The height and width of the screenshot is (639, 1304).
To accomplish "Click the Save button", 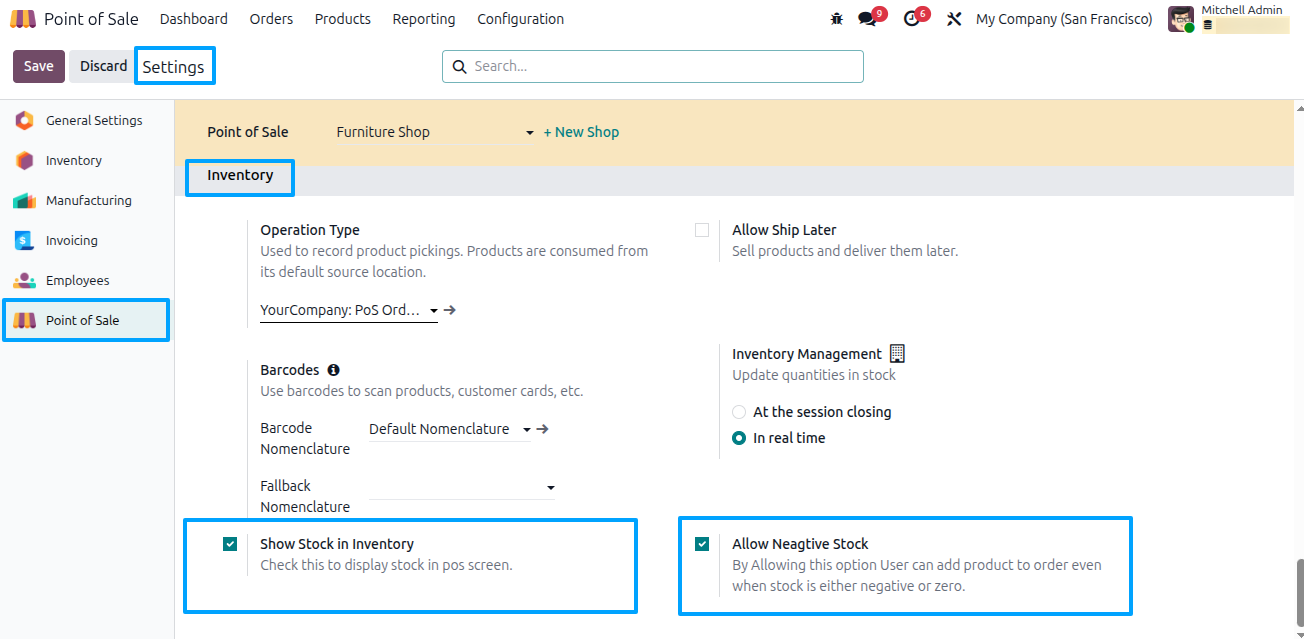I will pyautogui.click(x=39, y=66).
